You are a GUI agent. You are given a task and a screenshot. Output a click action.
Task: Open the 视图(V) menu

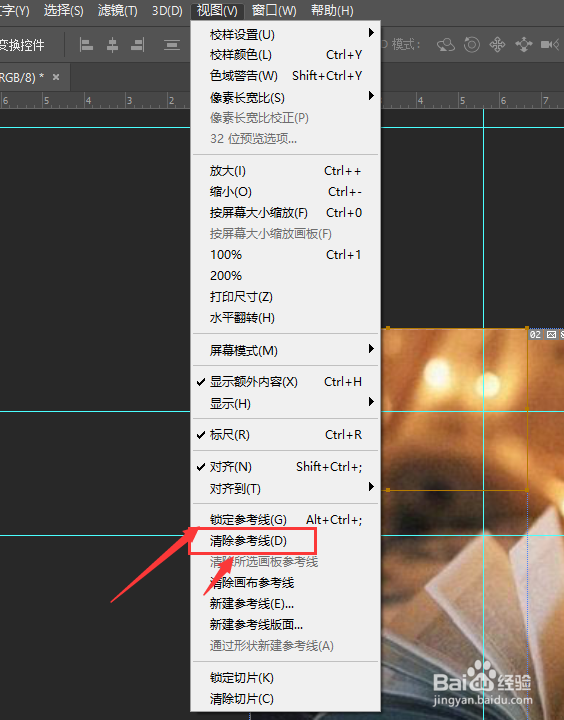pos(217,10)
